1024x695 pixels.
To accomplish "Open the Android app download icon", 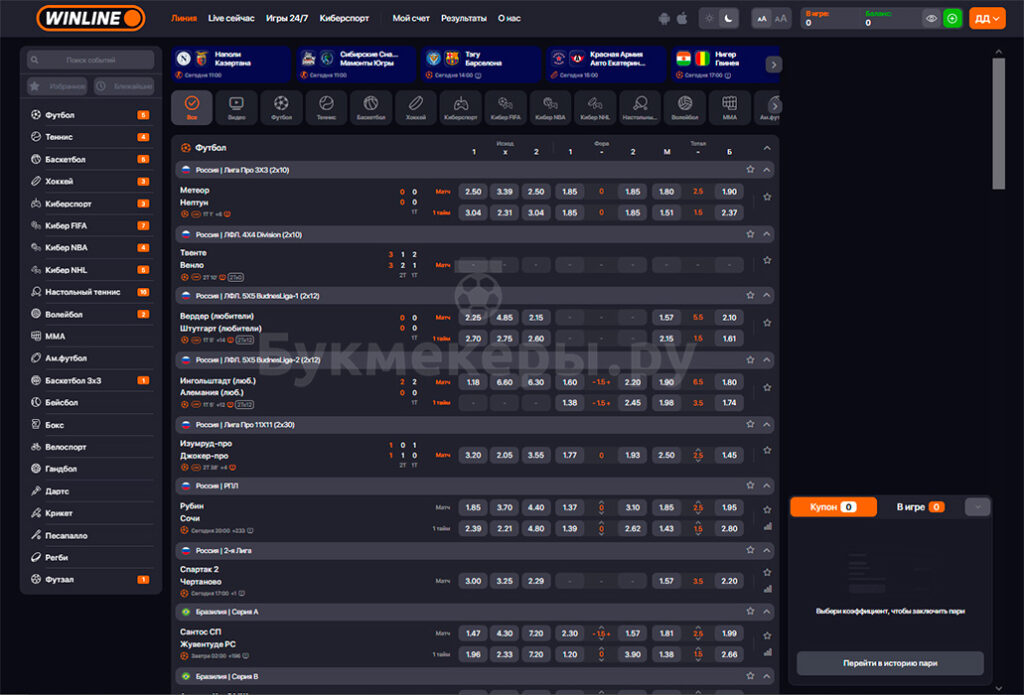I will click(x=664, y=18).
